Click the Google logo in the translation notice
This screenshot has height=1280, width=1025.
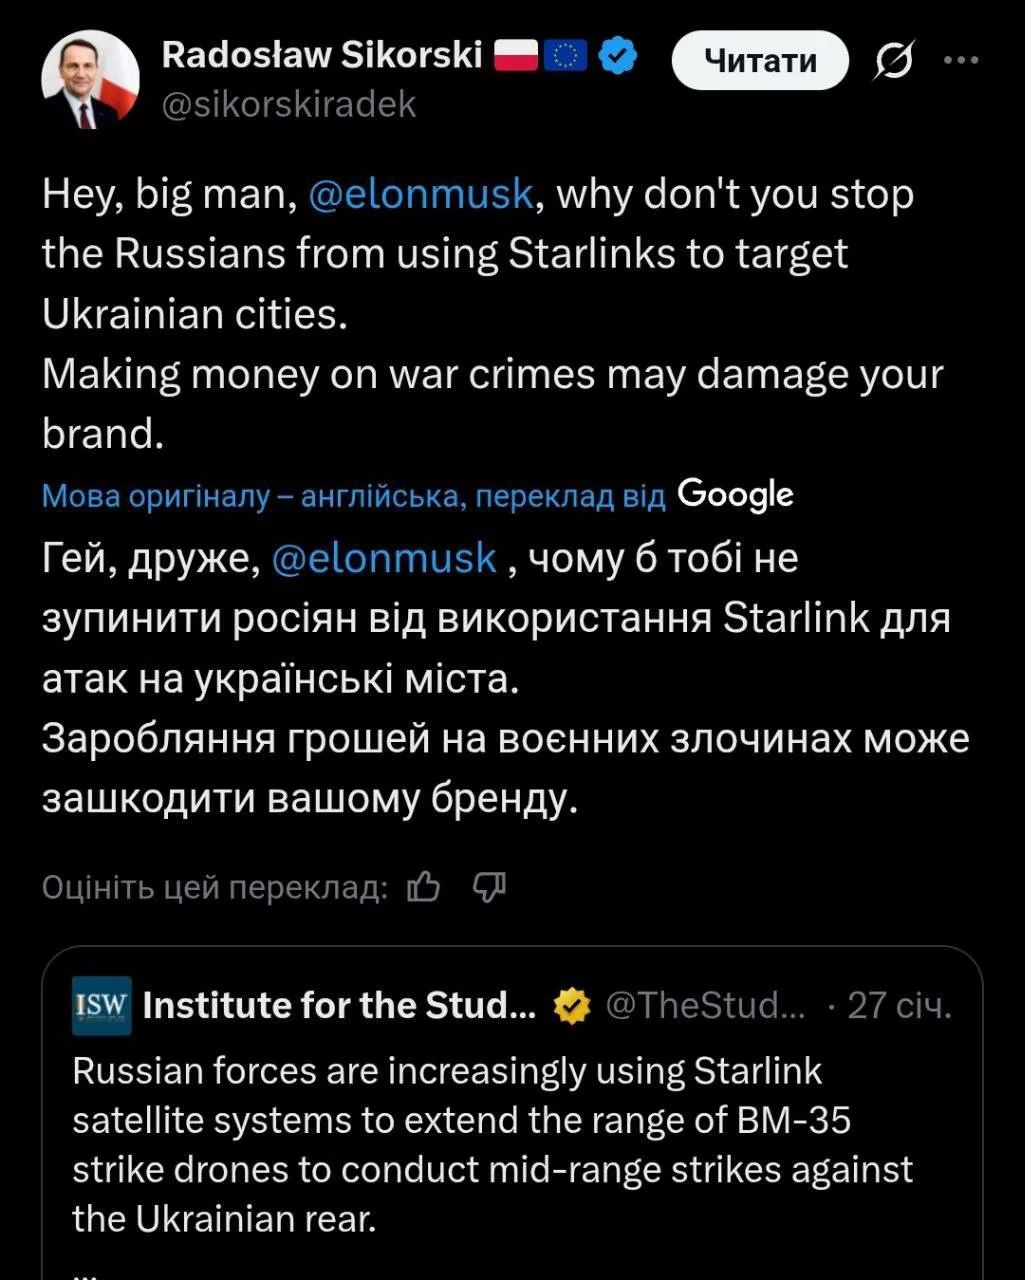tap(735, 494)
